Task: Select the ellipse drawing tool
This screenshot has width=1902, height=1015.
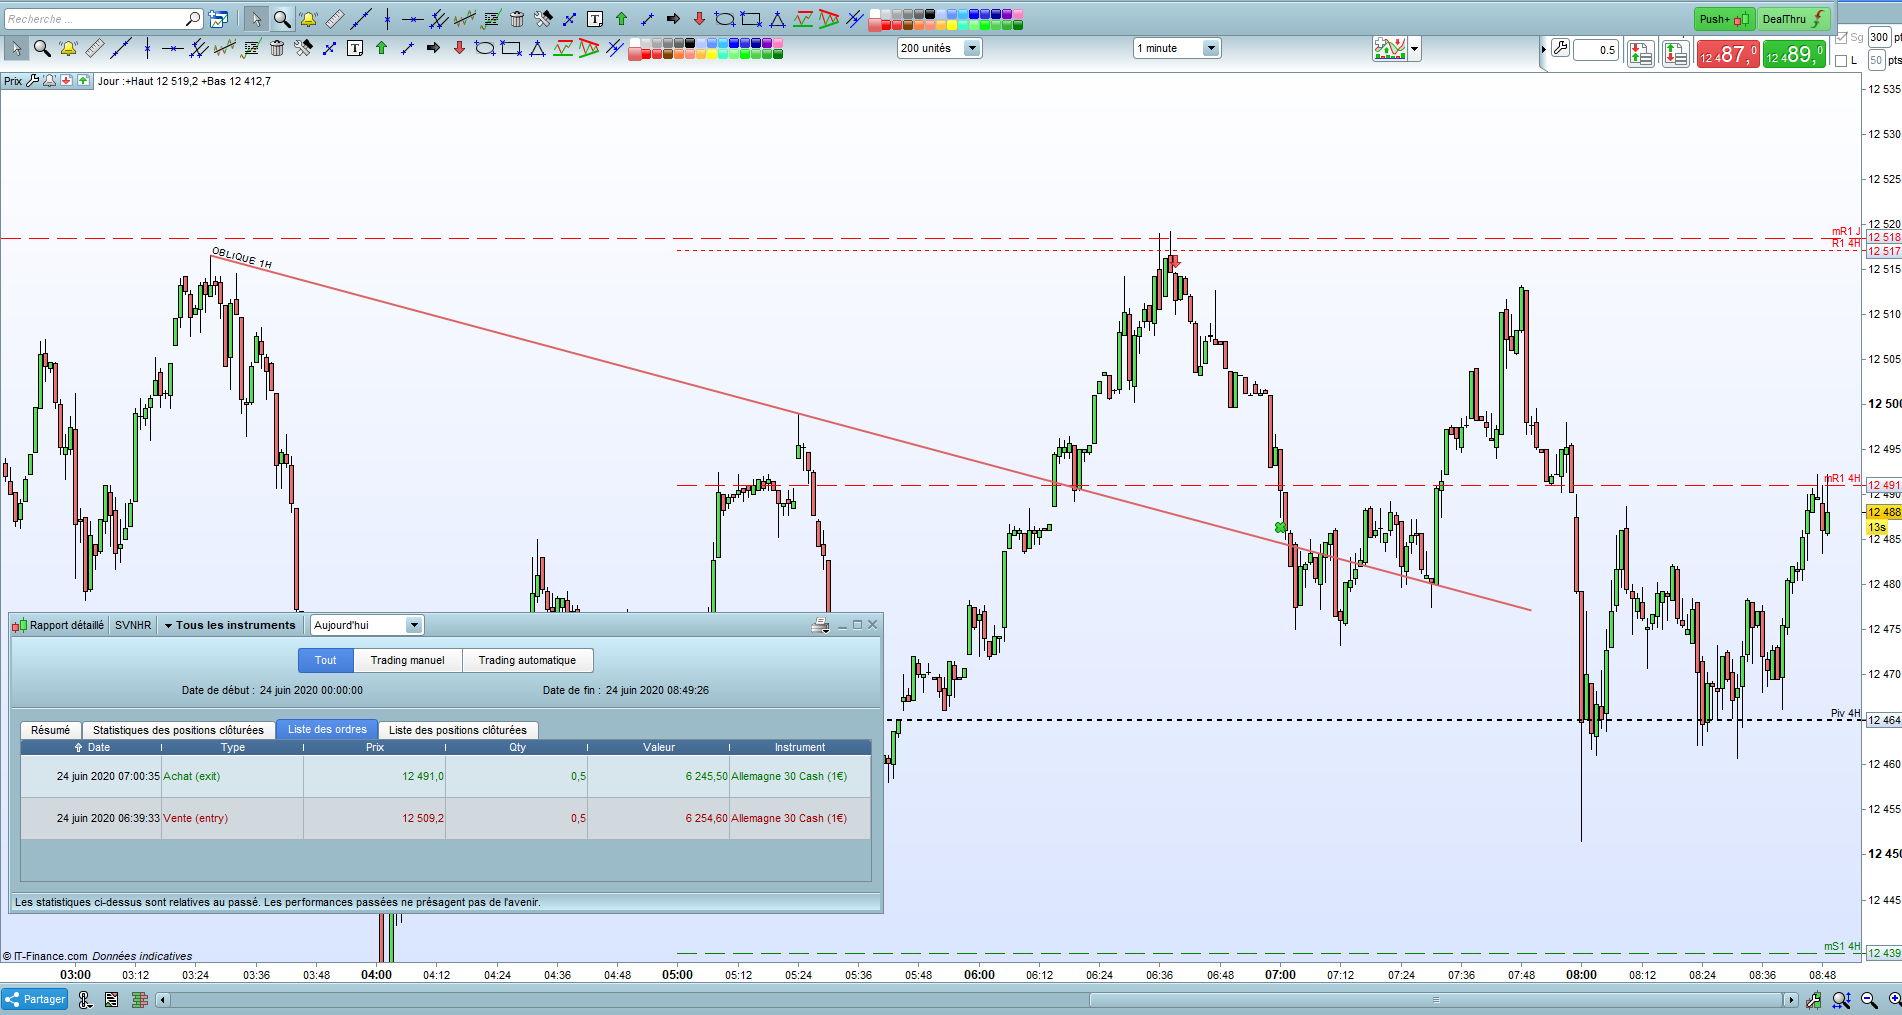Action: click(x=485, y=48)
